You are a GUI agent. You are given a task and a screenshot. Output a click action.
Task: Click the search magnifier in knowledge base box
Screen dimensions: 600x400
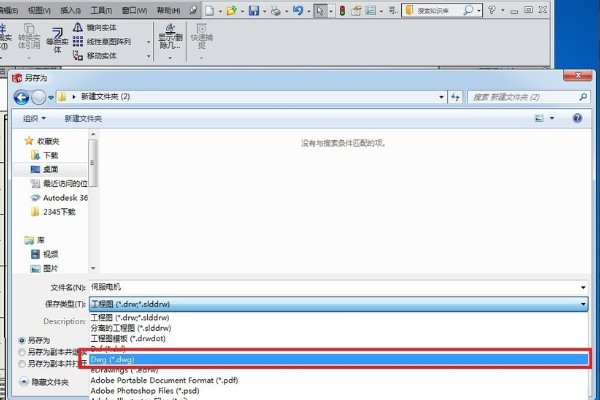point(468,10)
